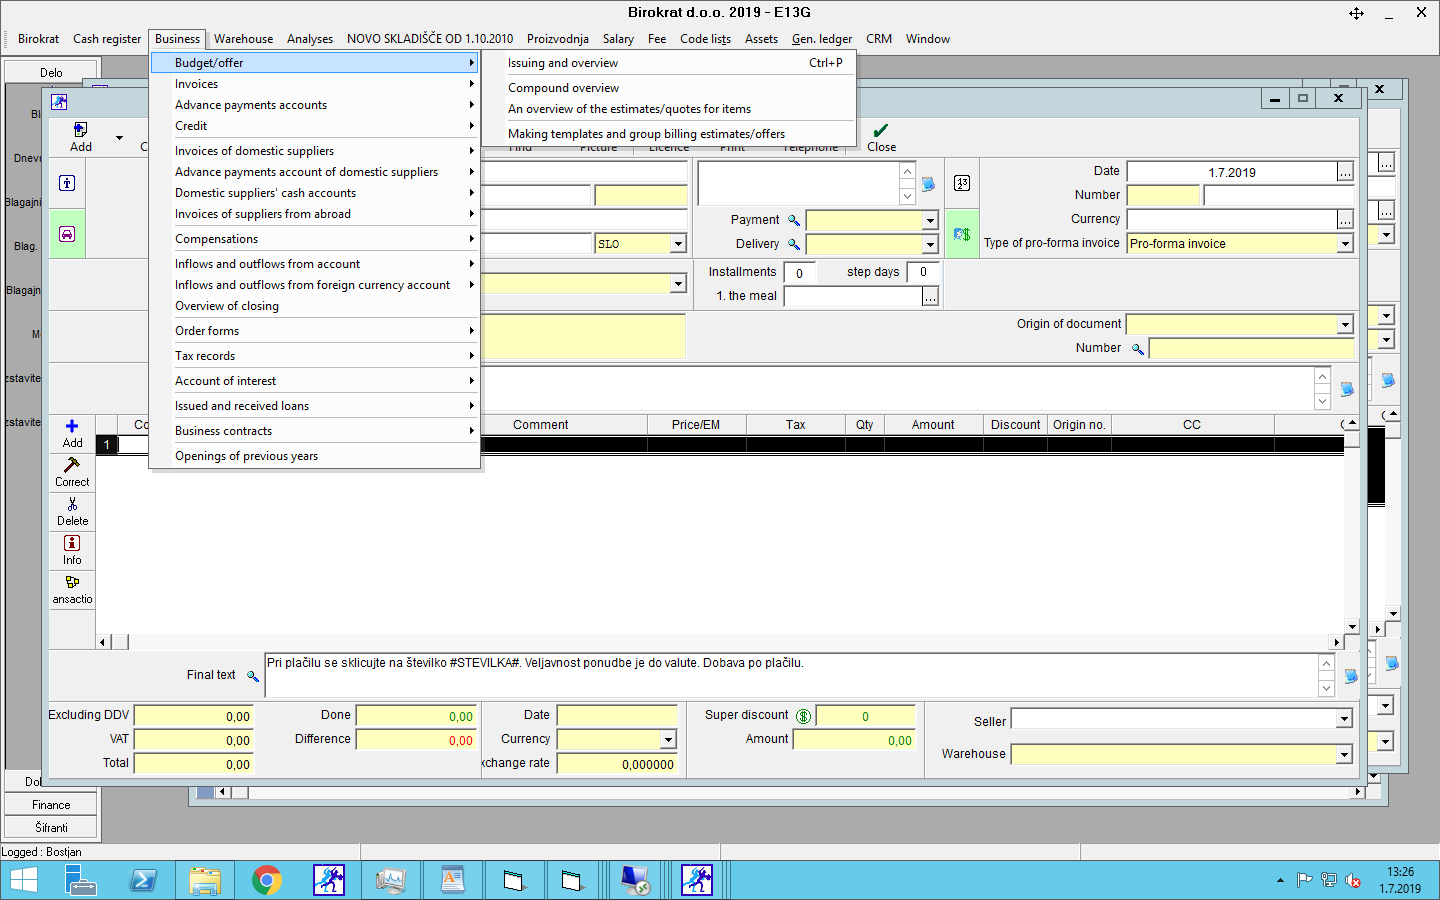Image resolution: width=1440 pixels, height=900 pixels.
Task: Click magnifier icon next to Payment
Action: tap(794, 220)
